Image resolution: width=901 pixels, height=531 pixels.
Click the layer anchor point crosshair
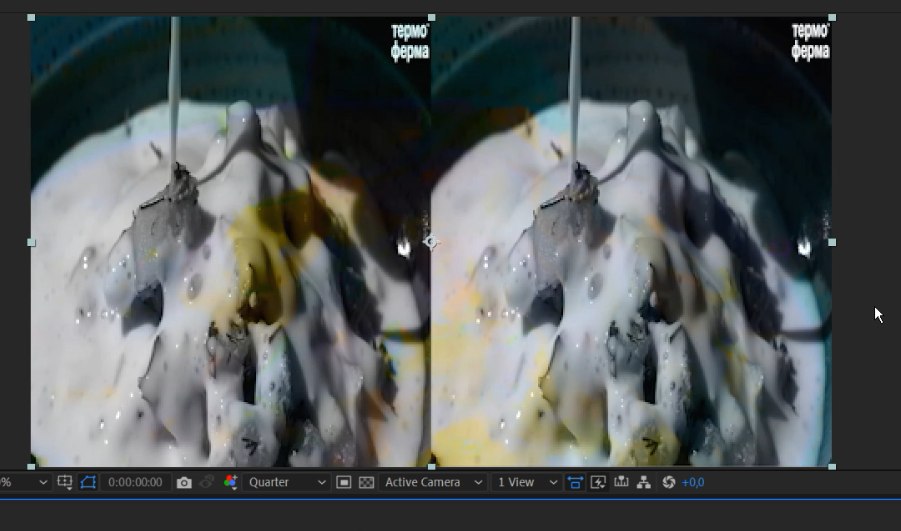(x=431, y=243)
